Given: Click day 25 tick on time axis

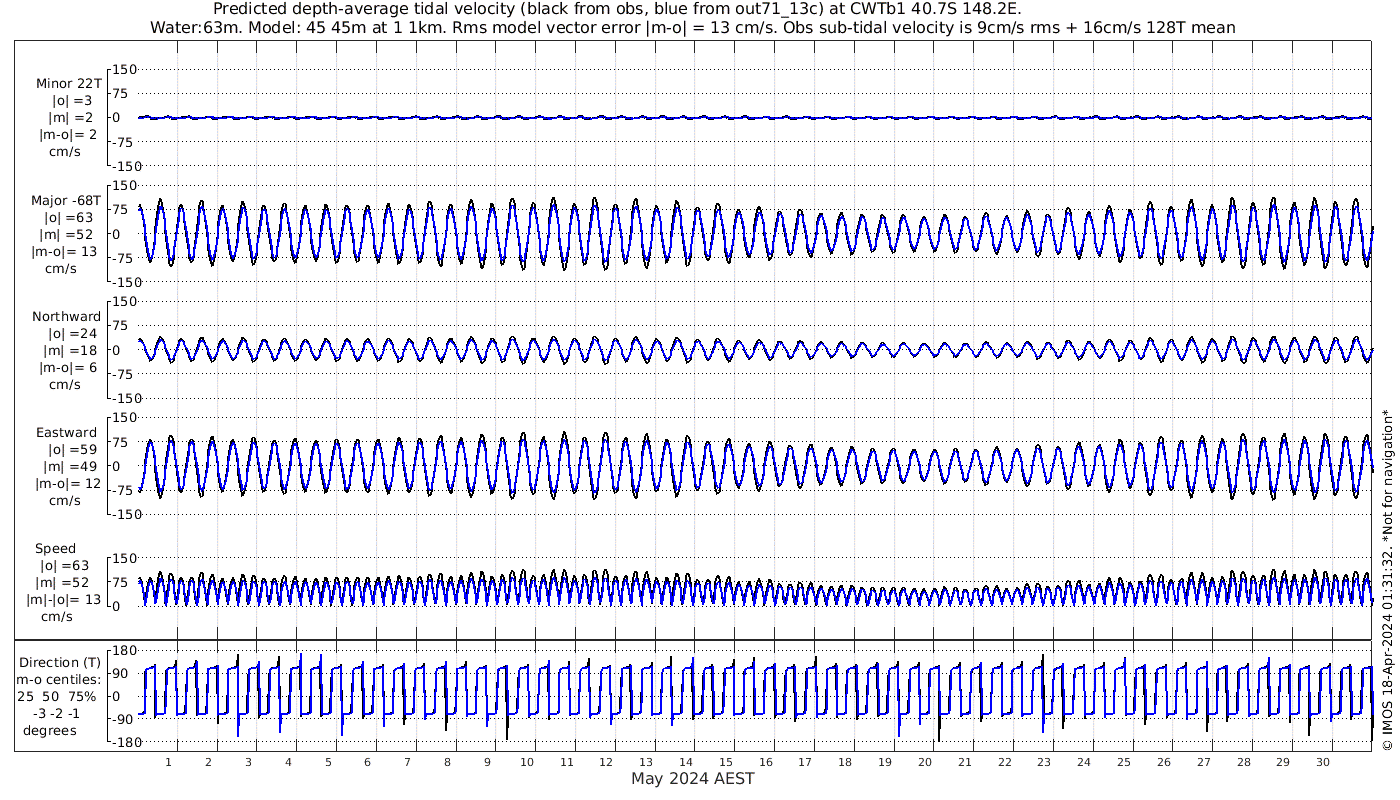Looking at the screenshot, I should [x=1124, y=762].
